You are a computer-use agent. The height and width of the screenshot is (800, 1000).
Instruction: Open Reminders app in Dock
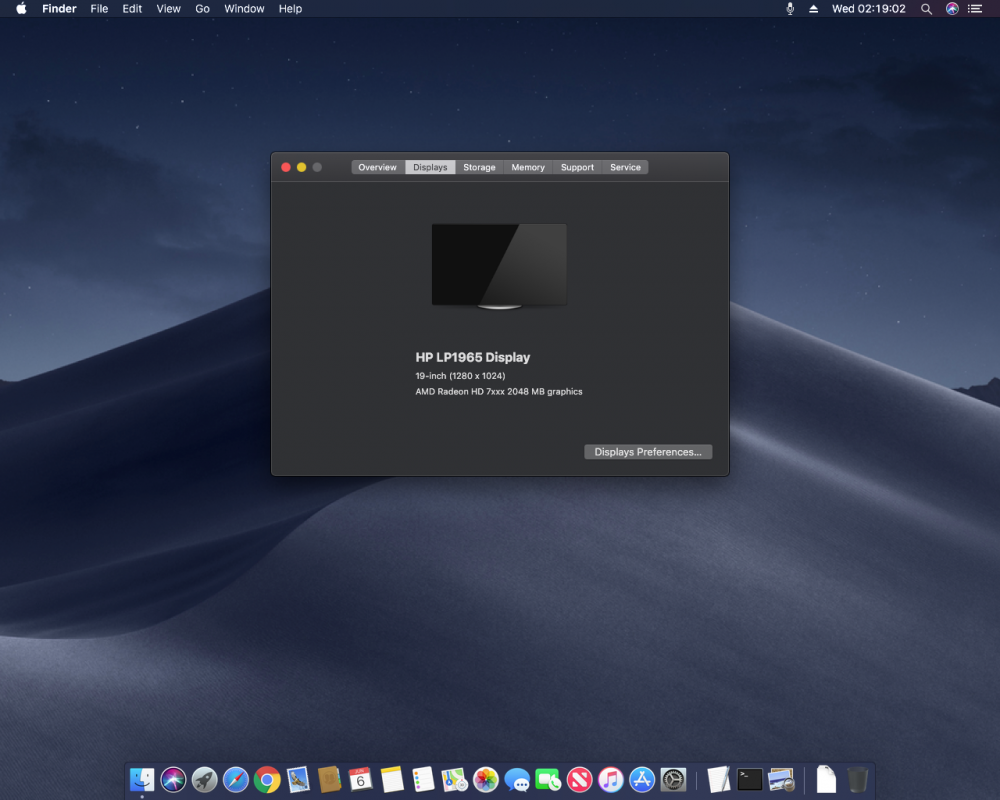423,780
